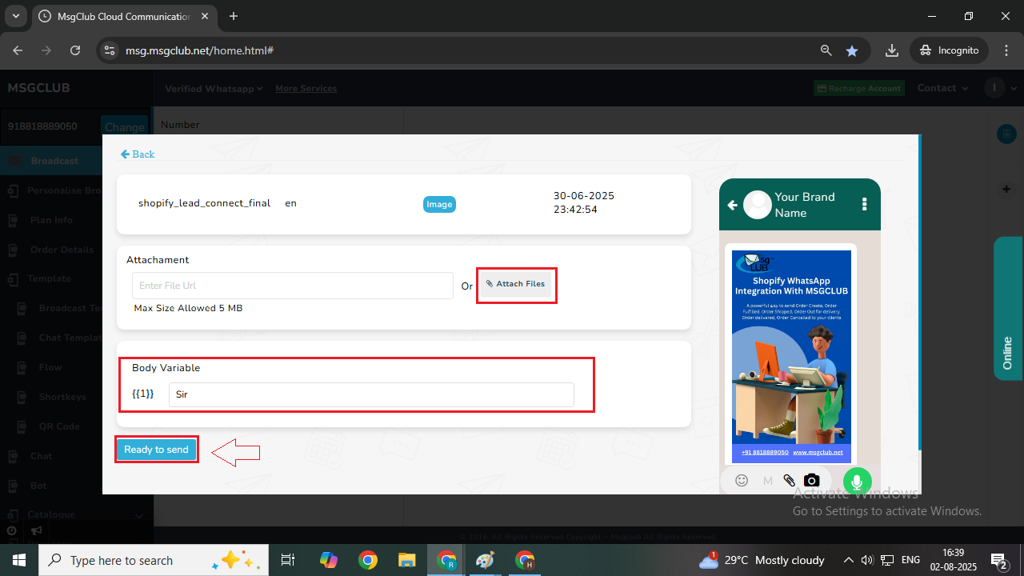Click the profile avatar in the app header
The width and height of the screenshot is (1024, 576).
pyautogui.click(x=994, y=88)
